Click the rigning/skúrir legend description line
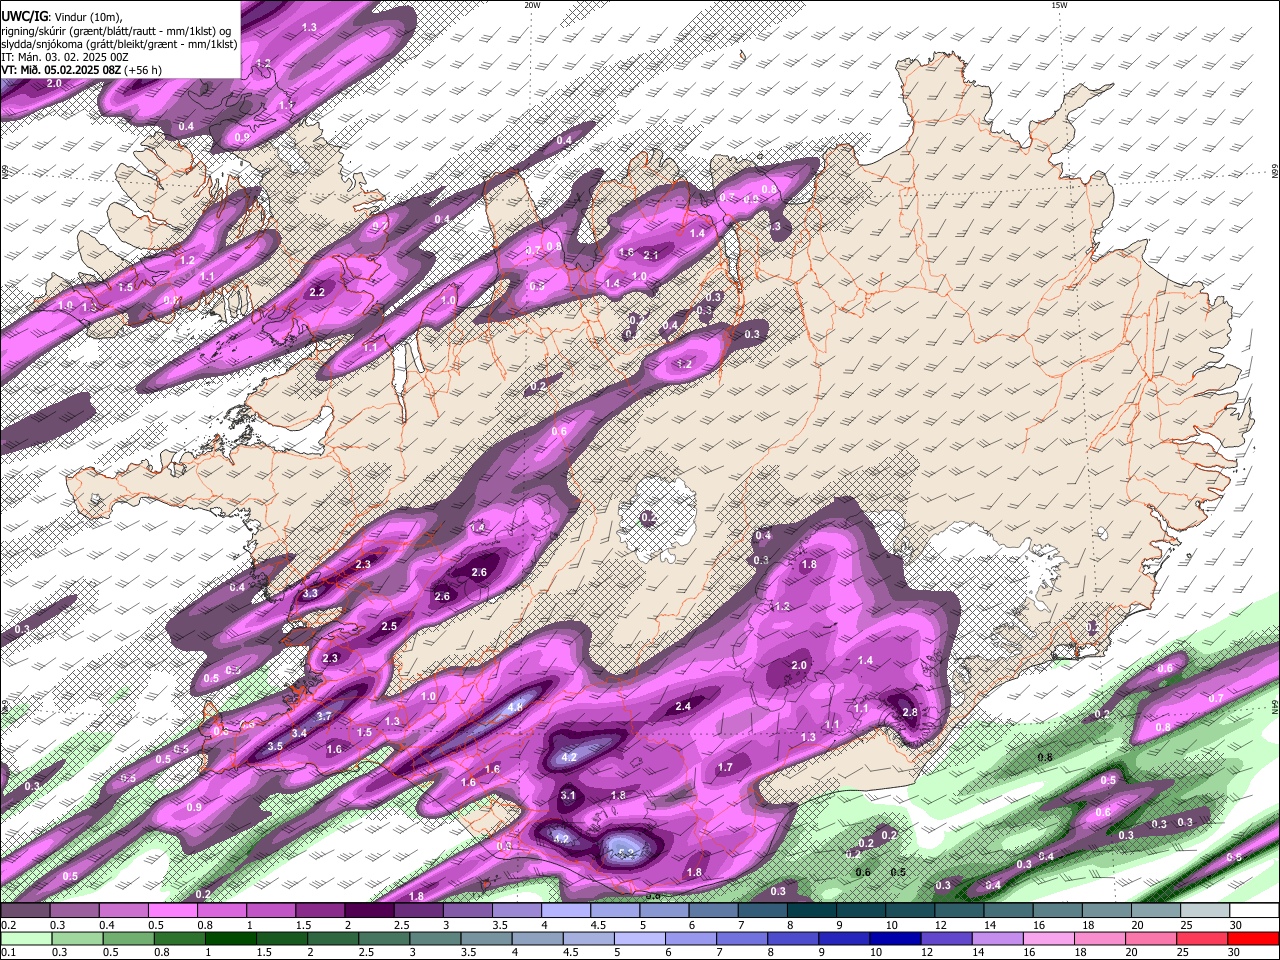1280x960 pixels. pos(116,30)
